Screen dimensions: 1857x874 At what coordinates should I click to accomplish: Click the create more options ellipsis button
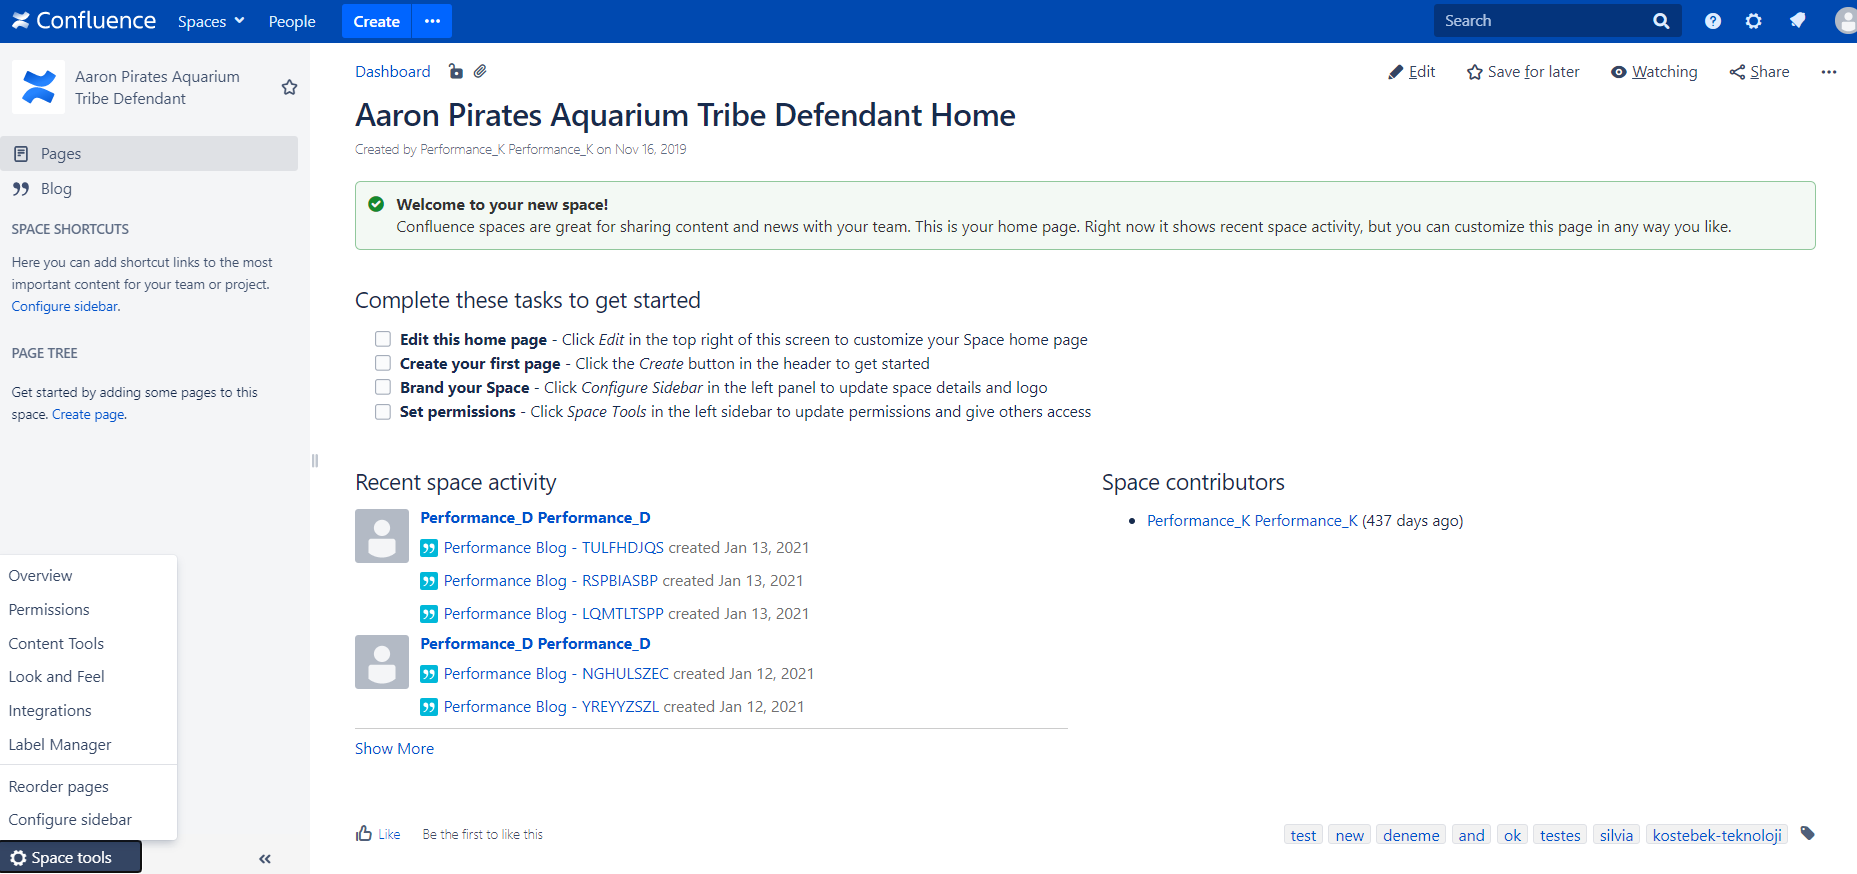(432, 21)
